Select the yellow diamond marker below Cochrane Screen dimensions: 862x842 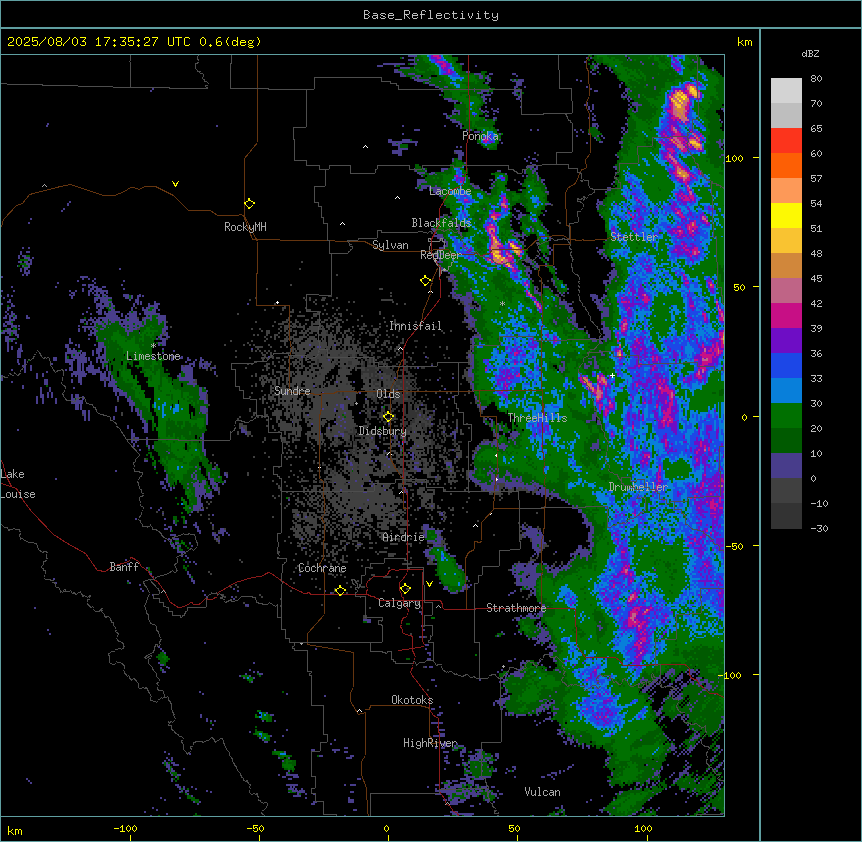click(340, 590)
